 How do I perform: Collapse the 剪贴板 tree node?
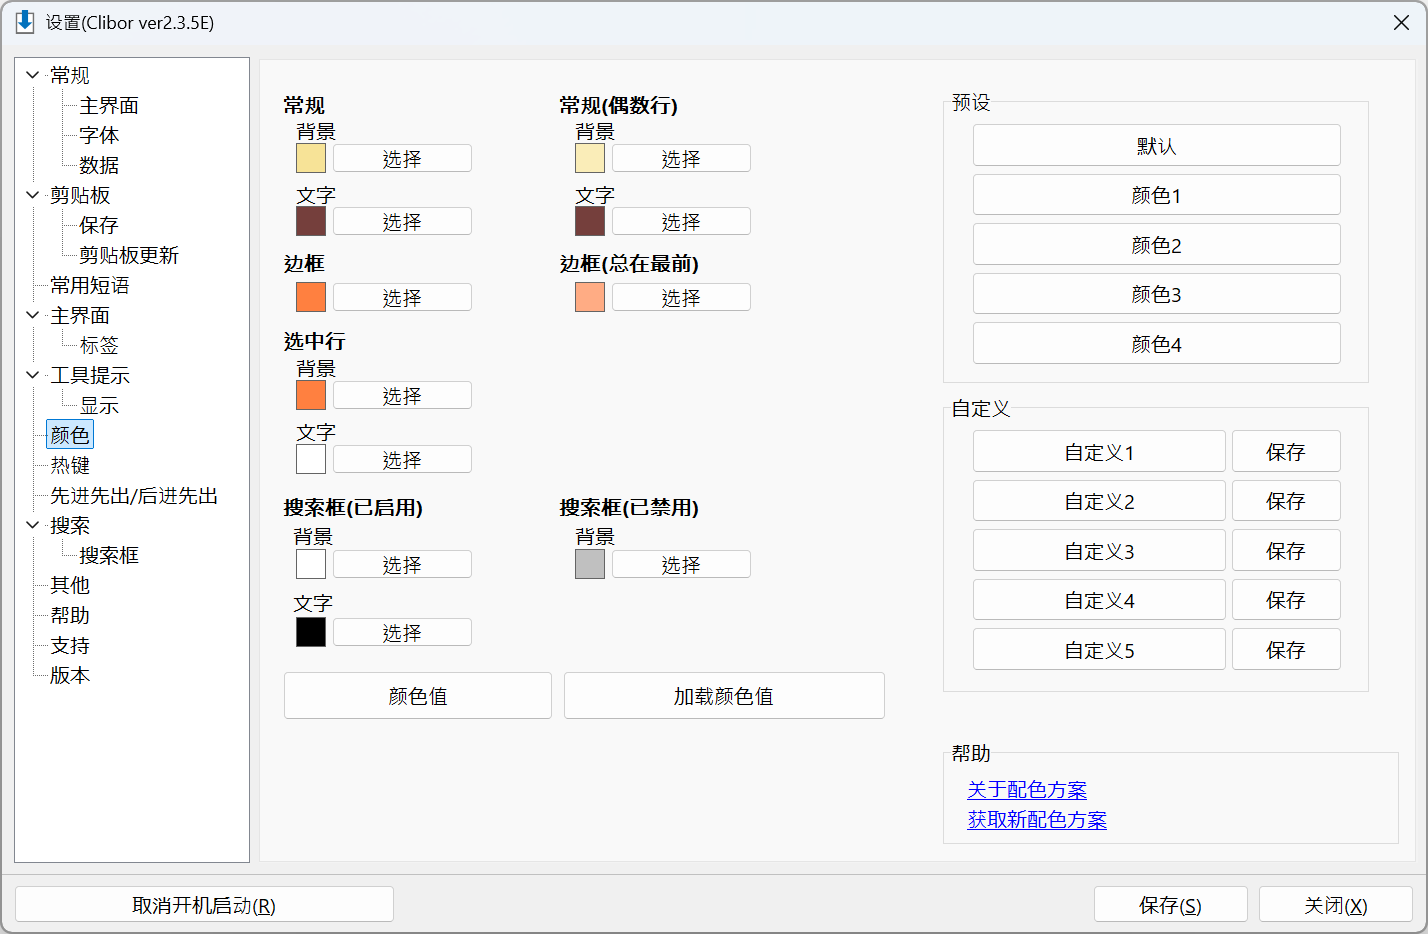[32, 195]
